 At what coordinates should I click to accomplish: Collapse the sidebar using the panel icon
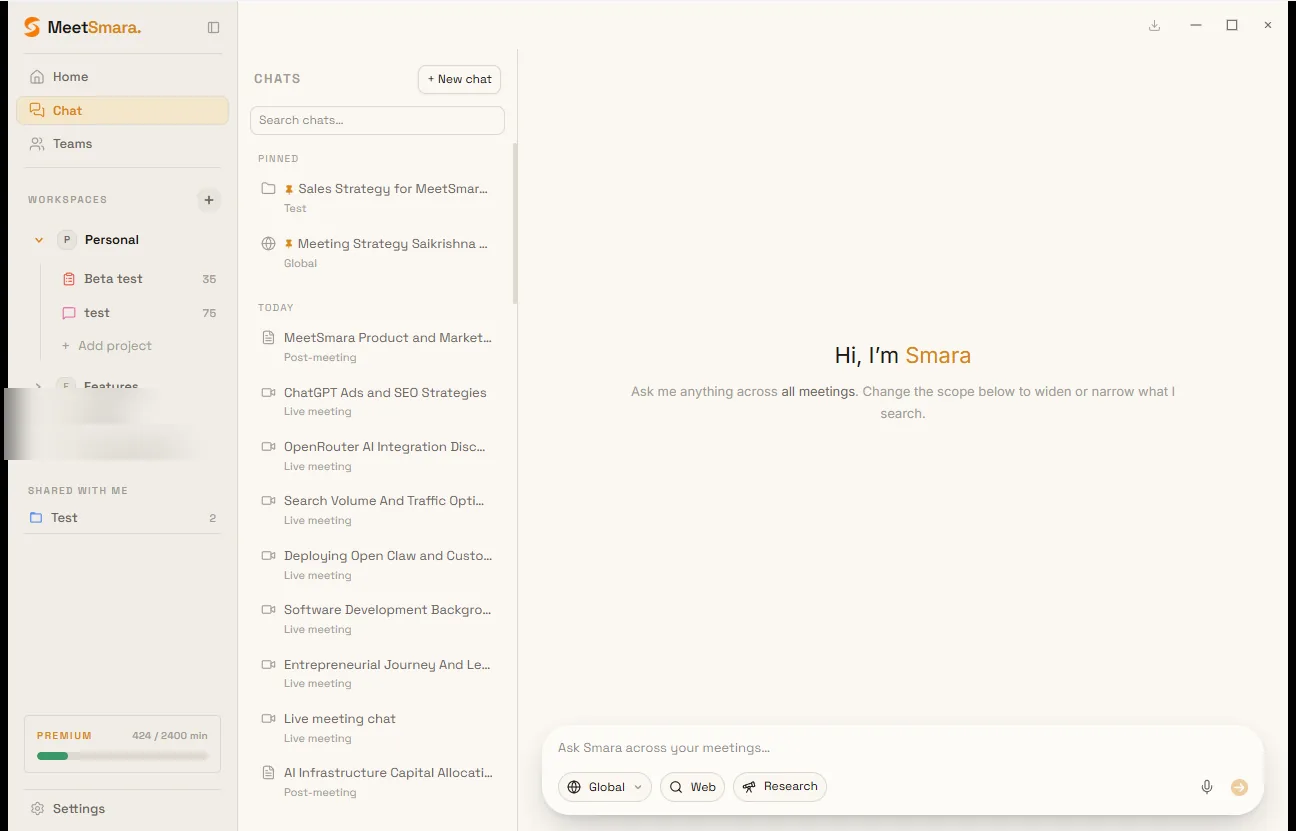pos(213,28)
